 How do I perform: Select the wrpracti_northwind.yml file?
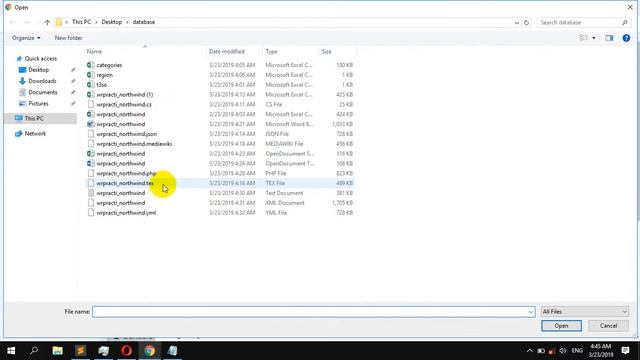(126, 213)
